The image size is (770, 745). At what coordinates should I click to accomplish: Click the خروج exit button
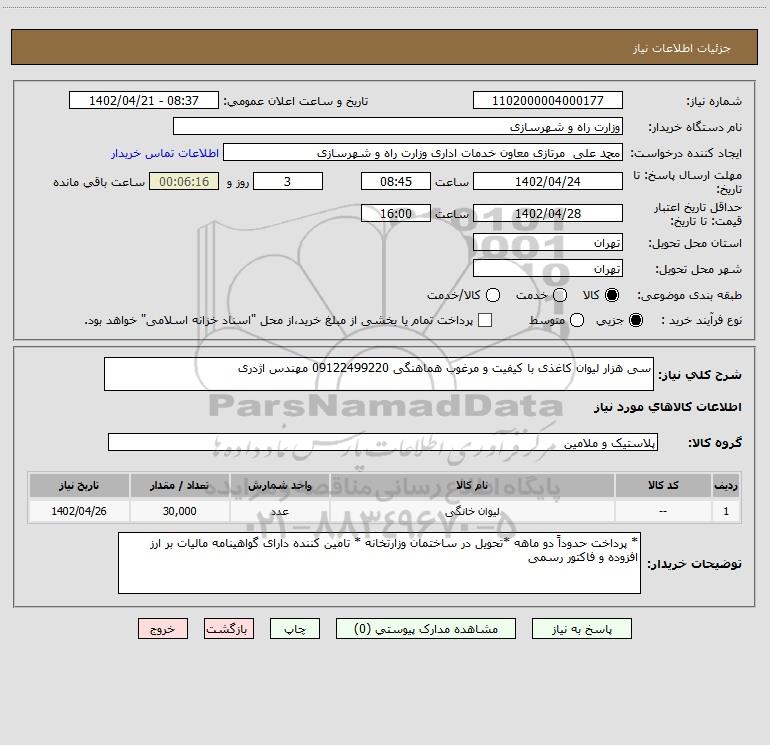[163, 629]
